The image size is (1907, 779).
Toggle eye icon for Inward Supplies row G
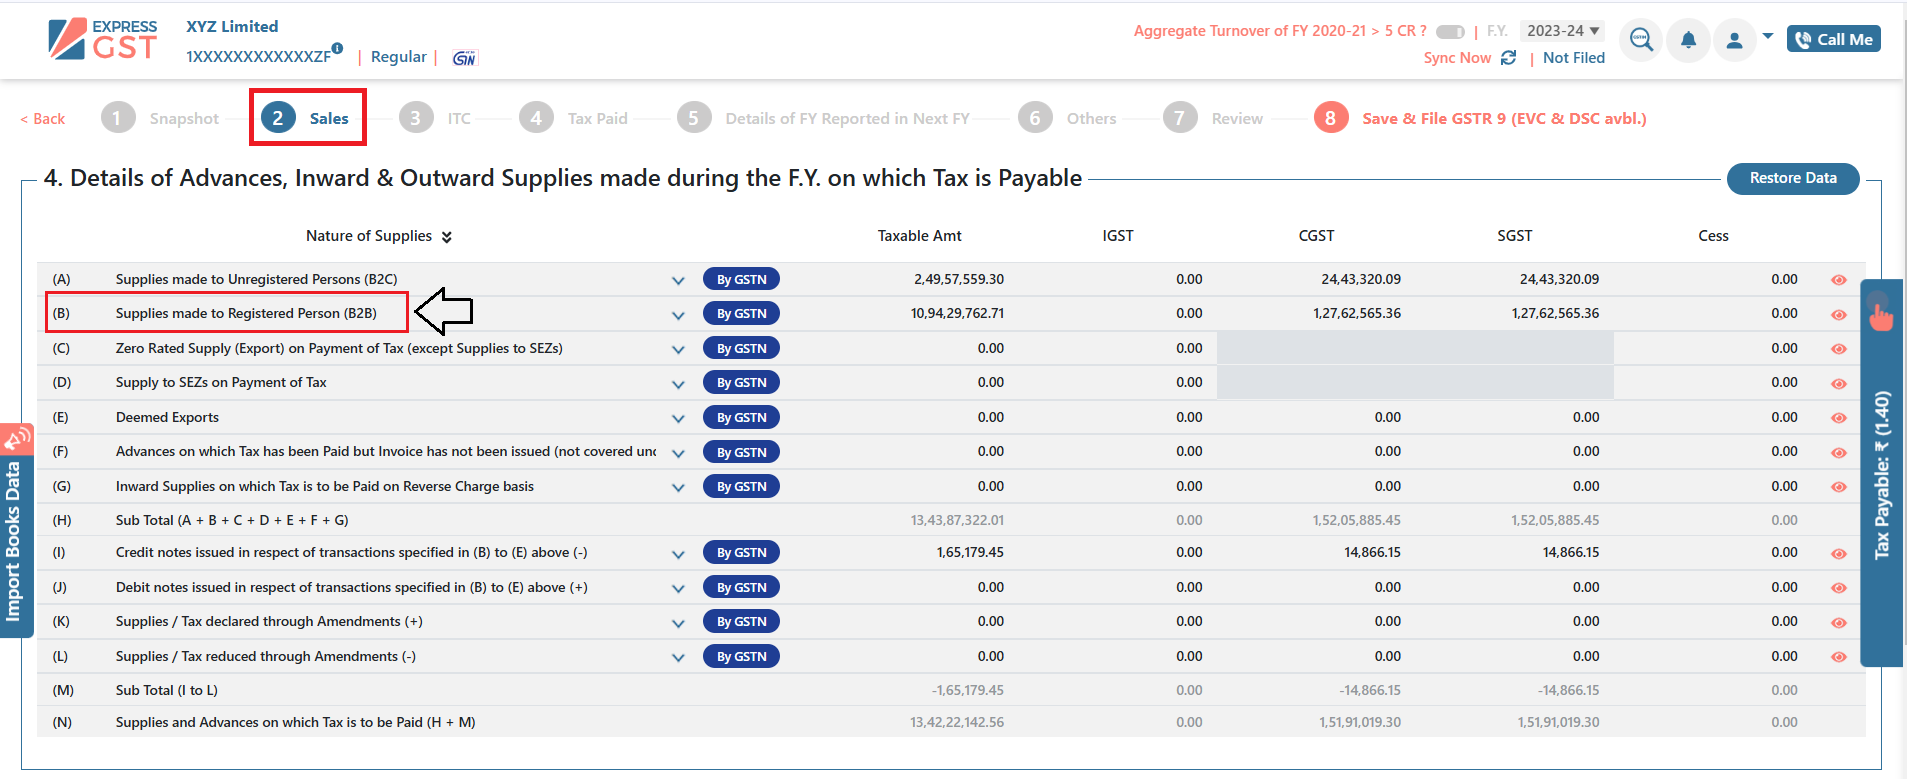pos(1838,487)
